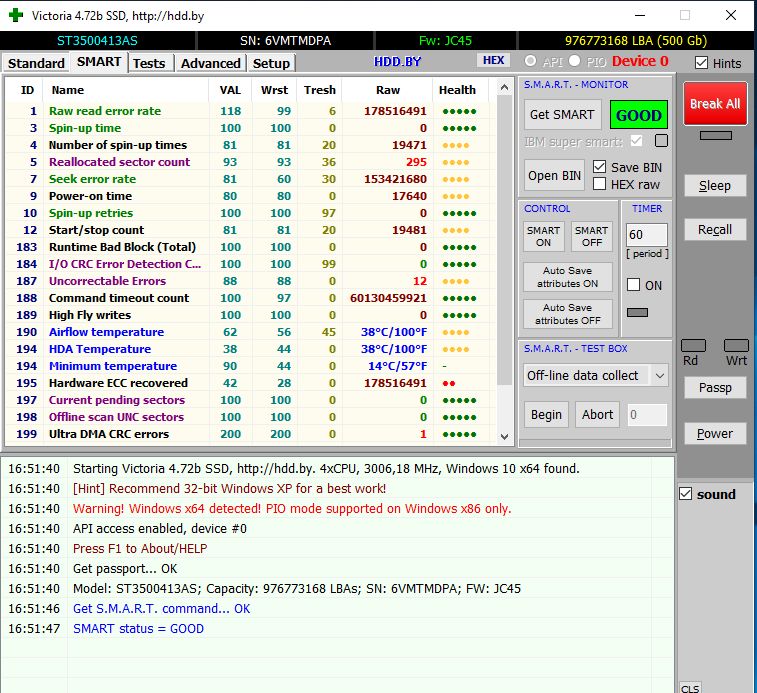The height and width of the screenshot is (693, 757).
Task: Go to the Tests tab
Action: [149, 63]
